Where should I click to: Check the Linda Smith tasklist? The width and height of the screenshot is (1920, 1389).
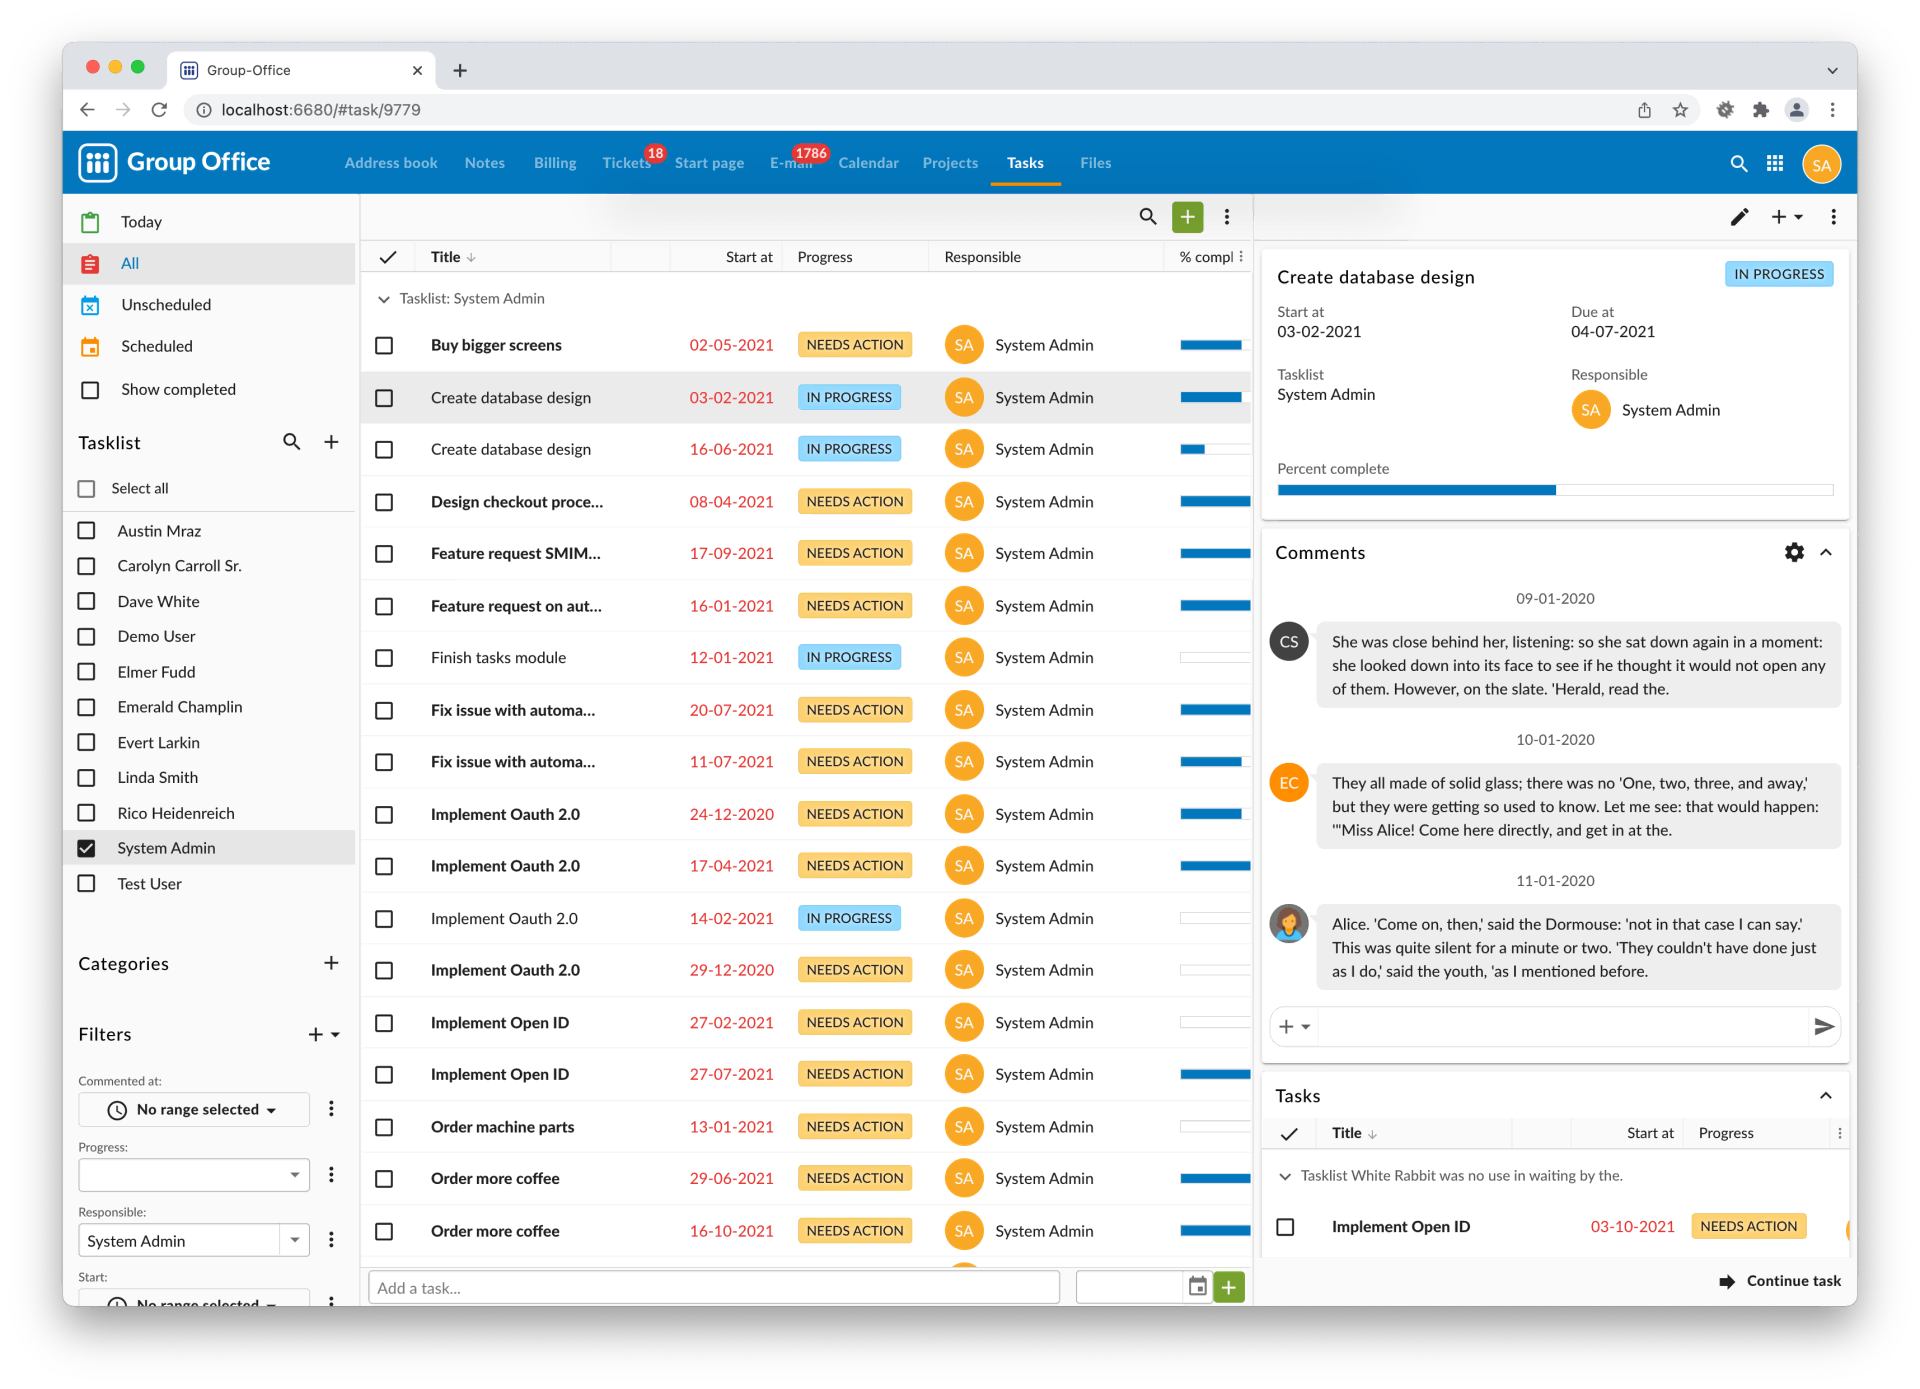(87, 778)
